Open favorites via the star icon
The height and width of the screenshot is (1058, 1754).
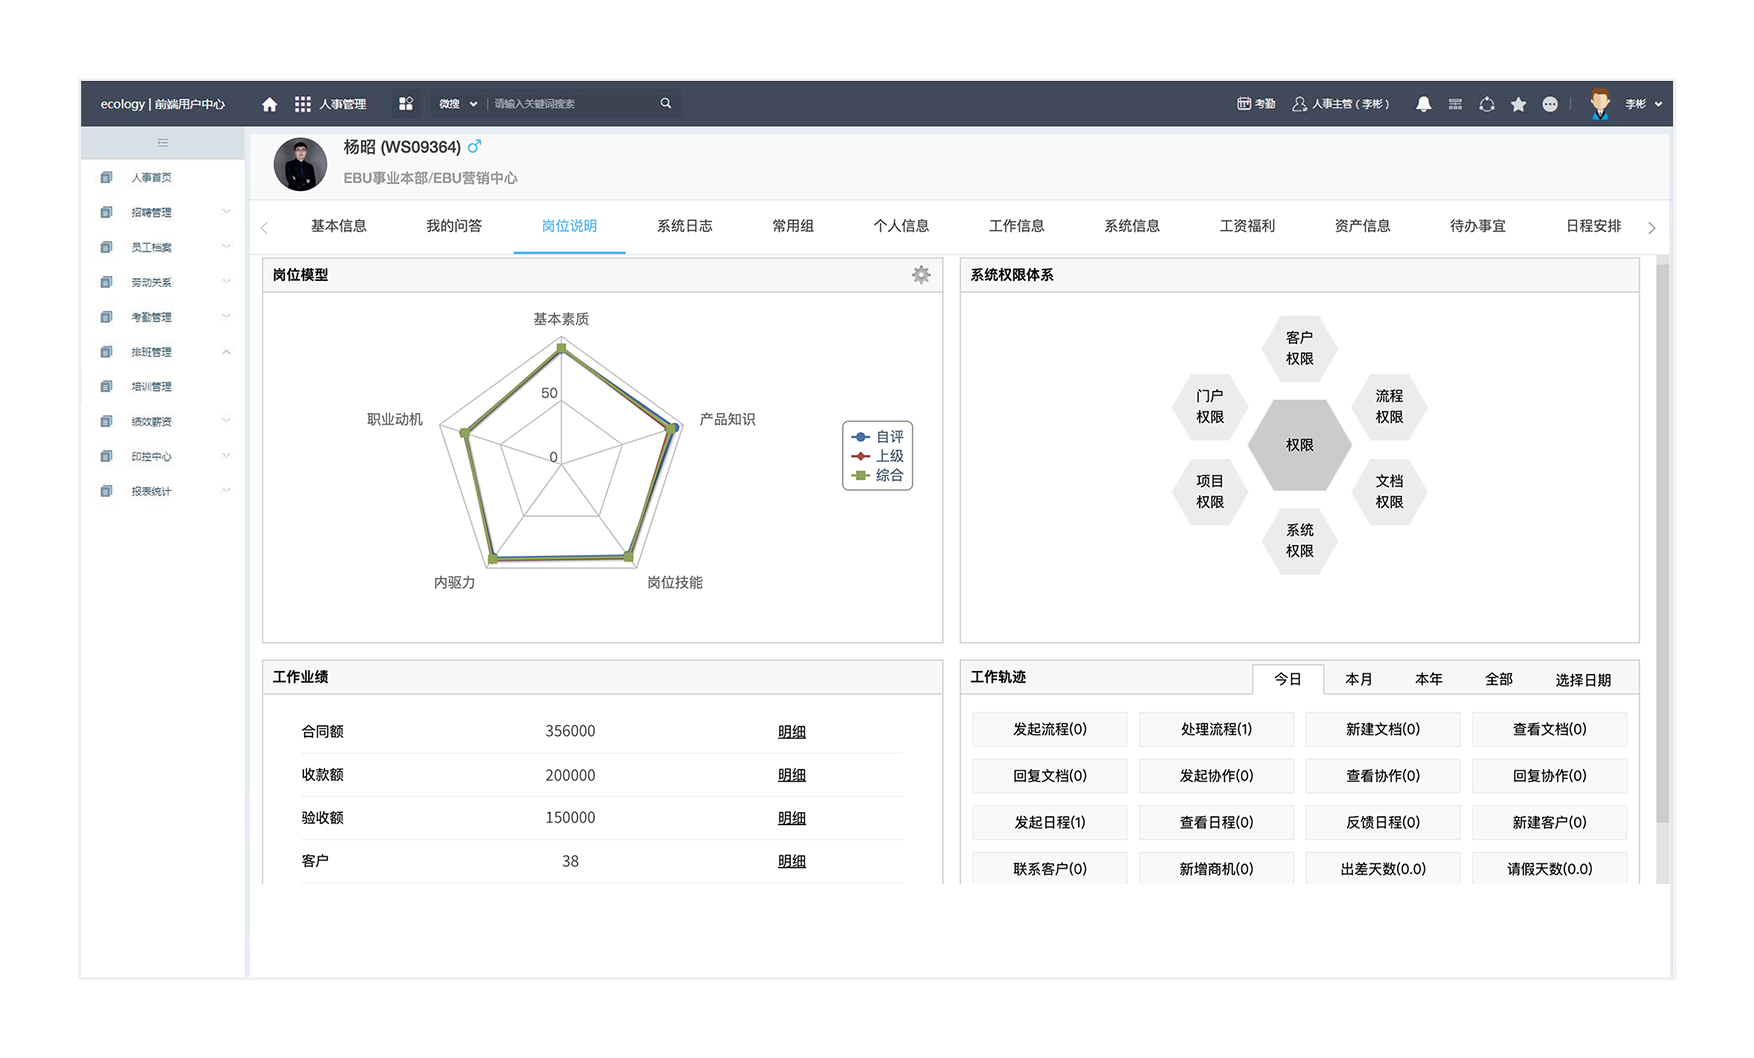click(1518, 104)
